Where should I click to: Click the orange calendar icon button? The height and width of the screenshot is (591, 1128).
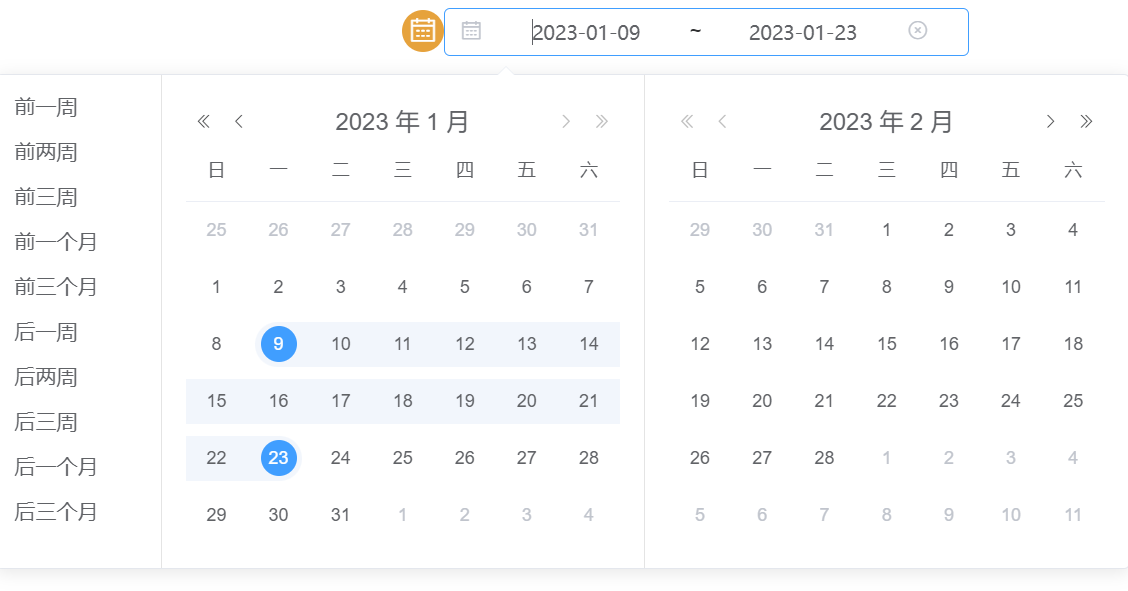coord(422,31)
